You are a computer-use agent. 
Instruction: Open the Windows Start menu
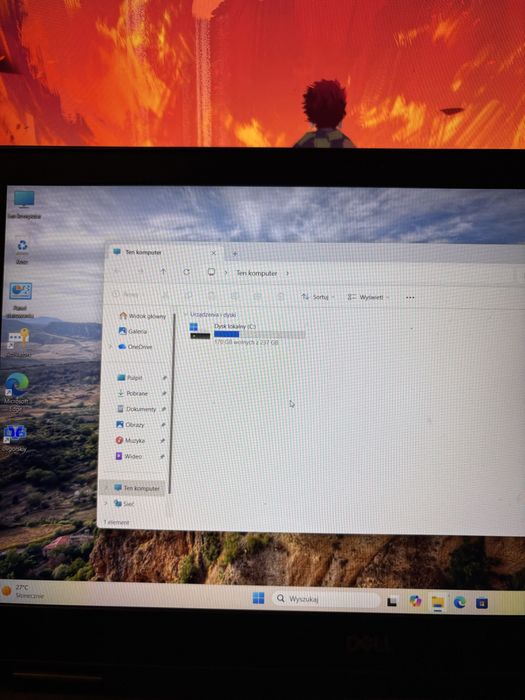[258, 598]
